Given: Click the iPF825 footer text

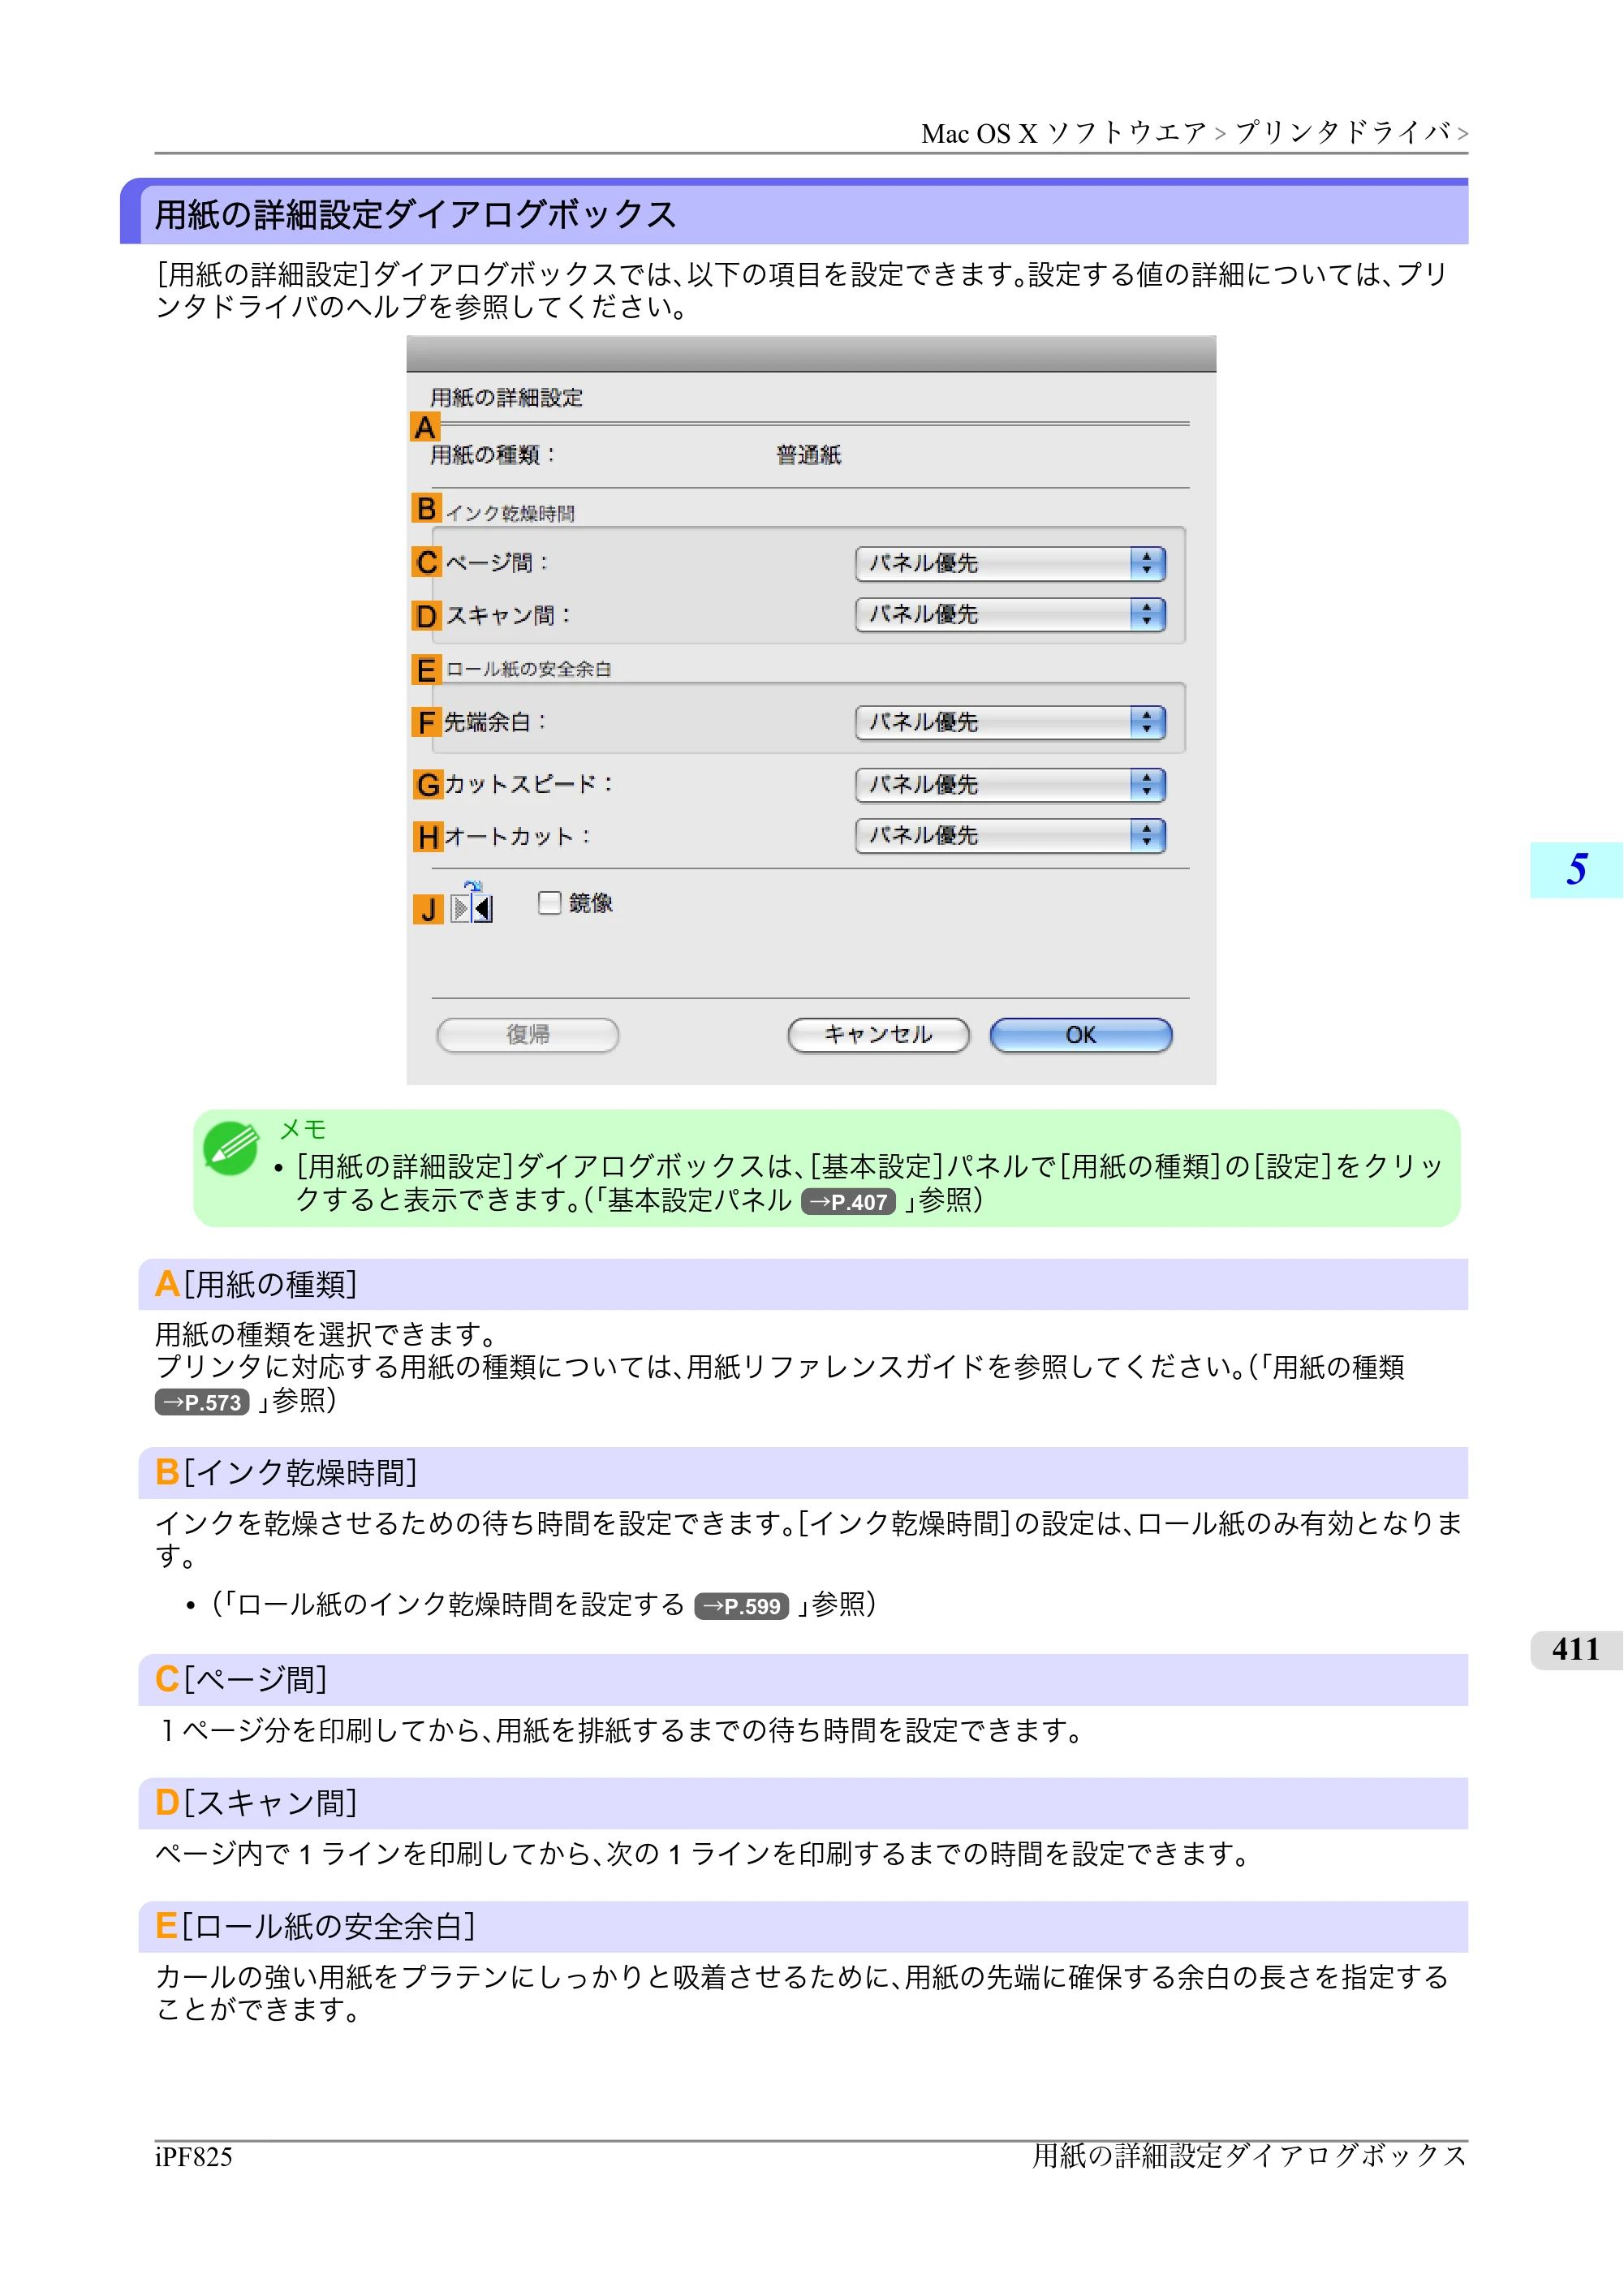Looking at the screenshot, I should click(x=194, y=2157).
